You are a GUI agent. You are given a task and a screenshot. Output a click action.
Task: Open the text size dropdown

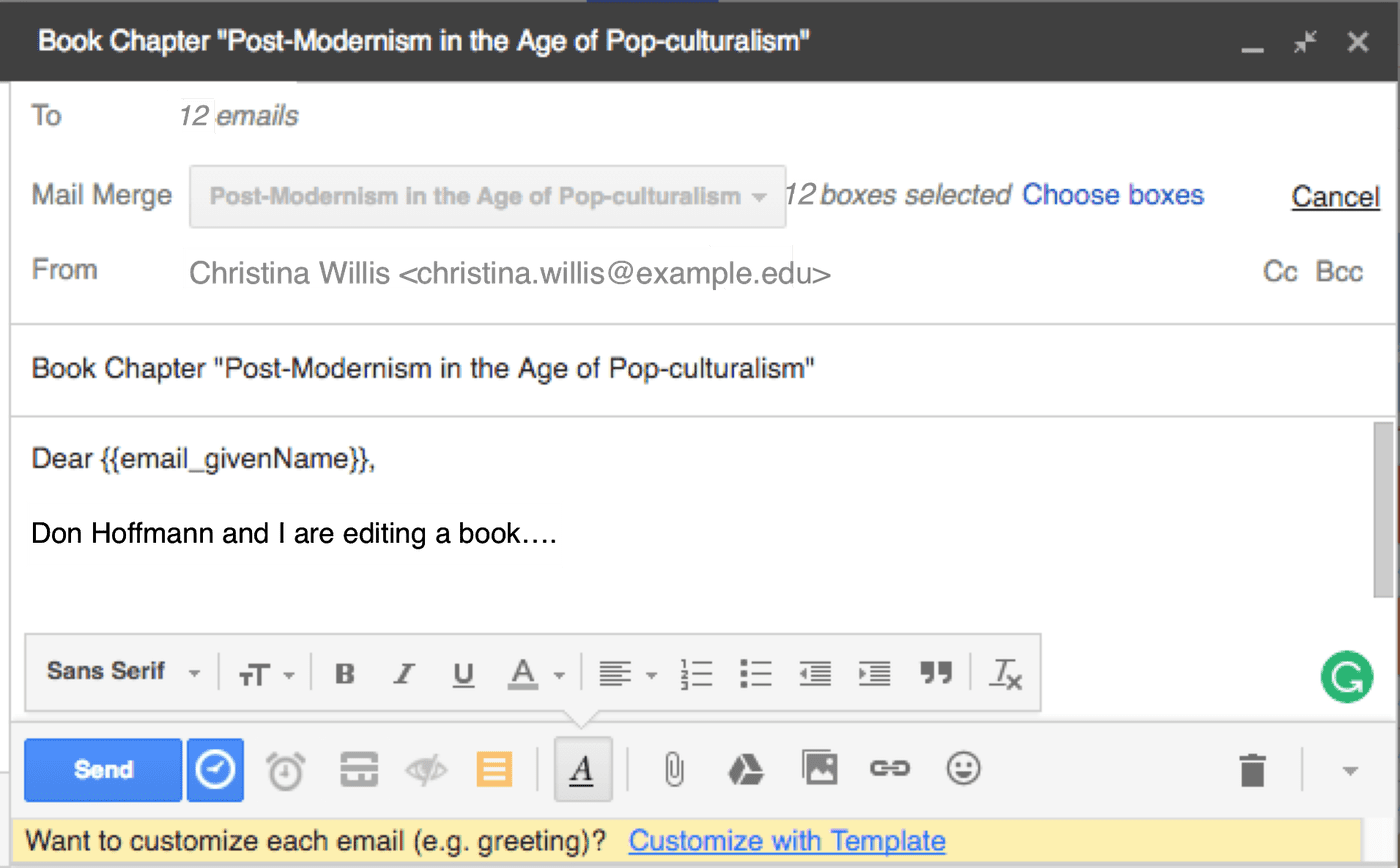click(266, 675)
